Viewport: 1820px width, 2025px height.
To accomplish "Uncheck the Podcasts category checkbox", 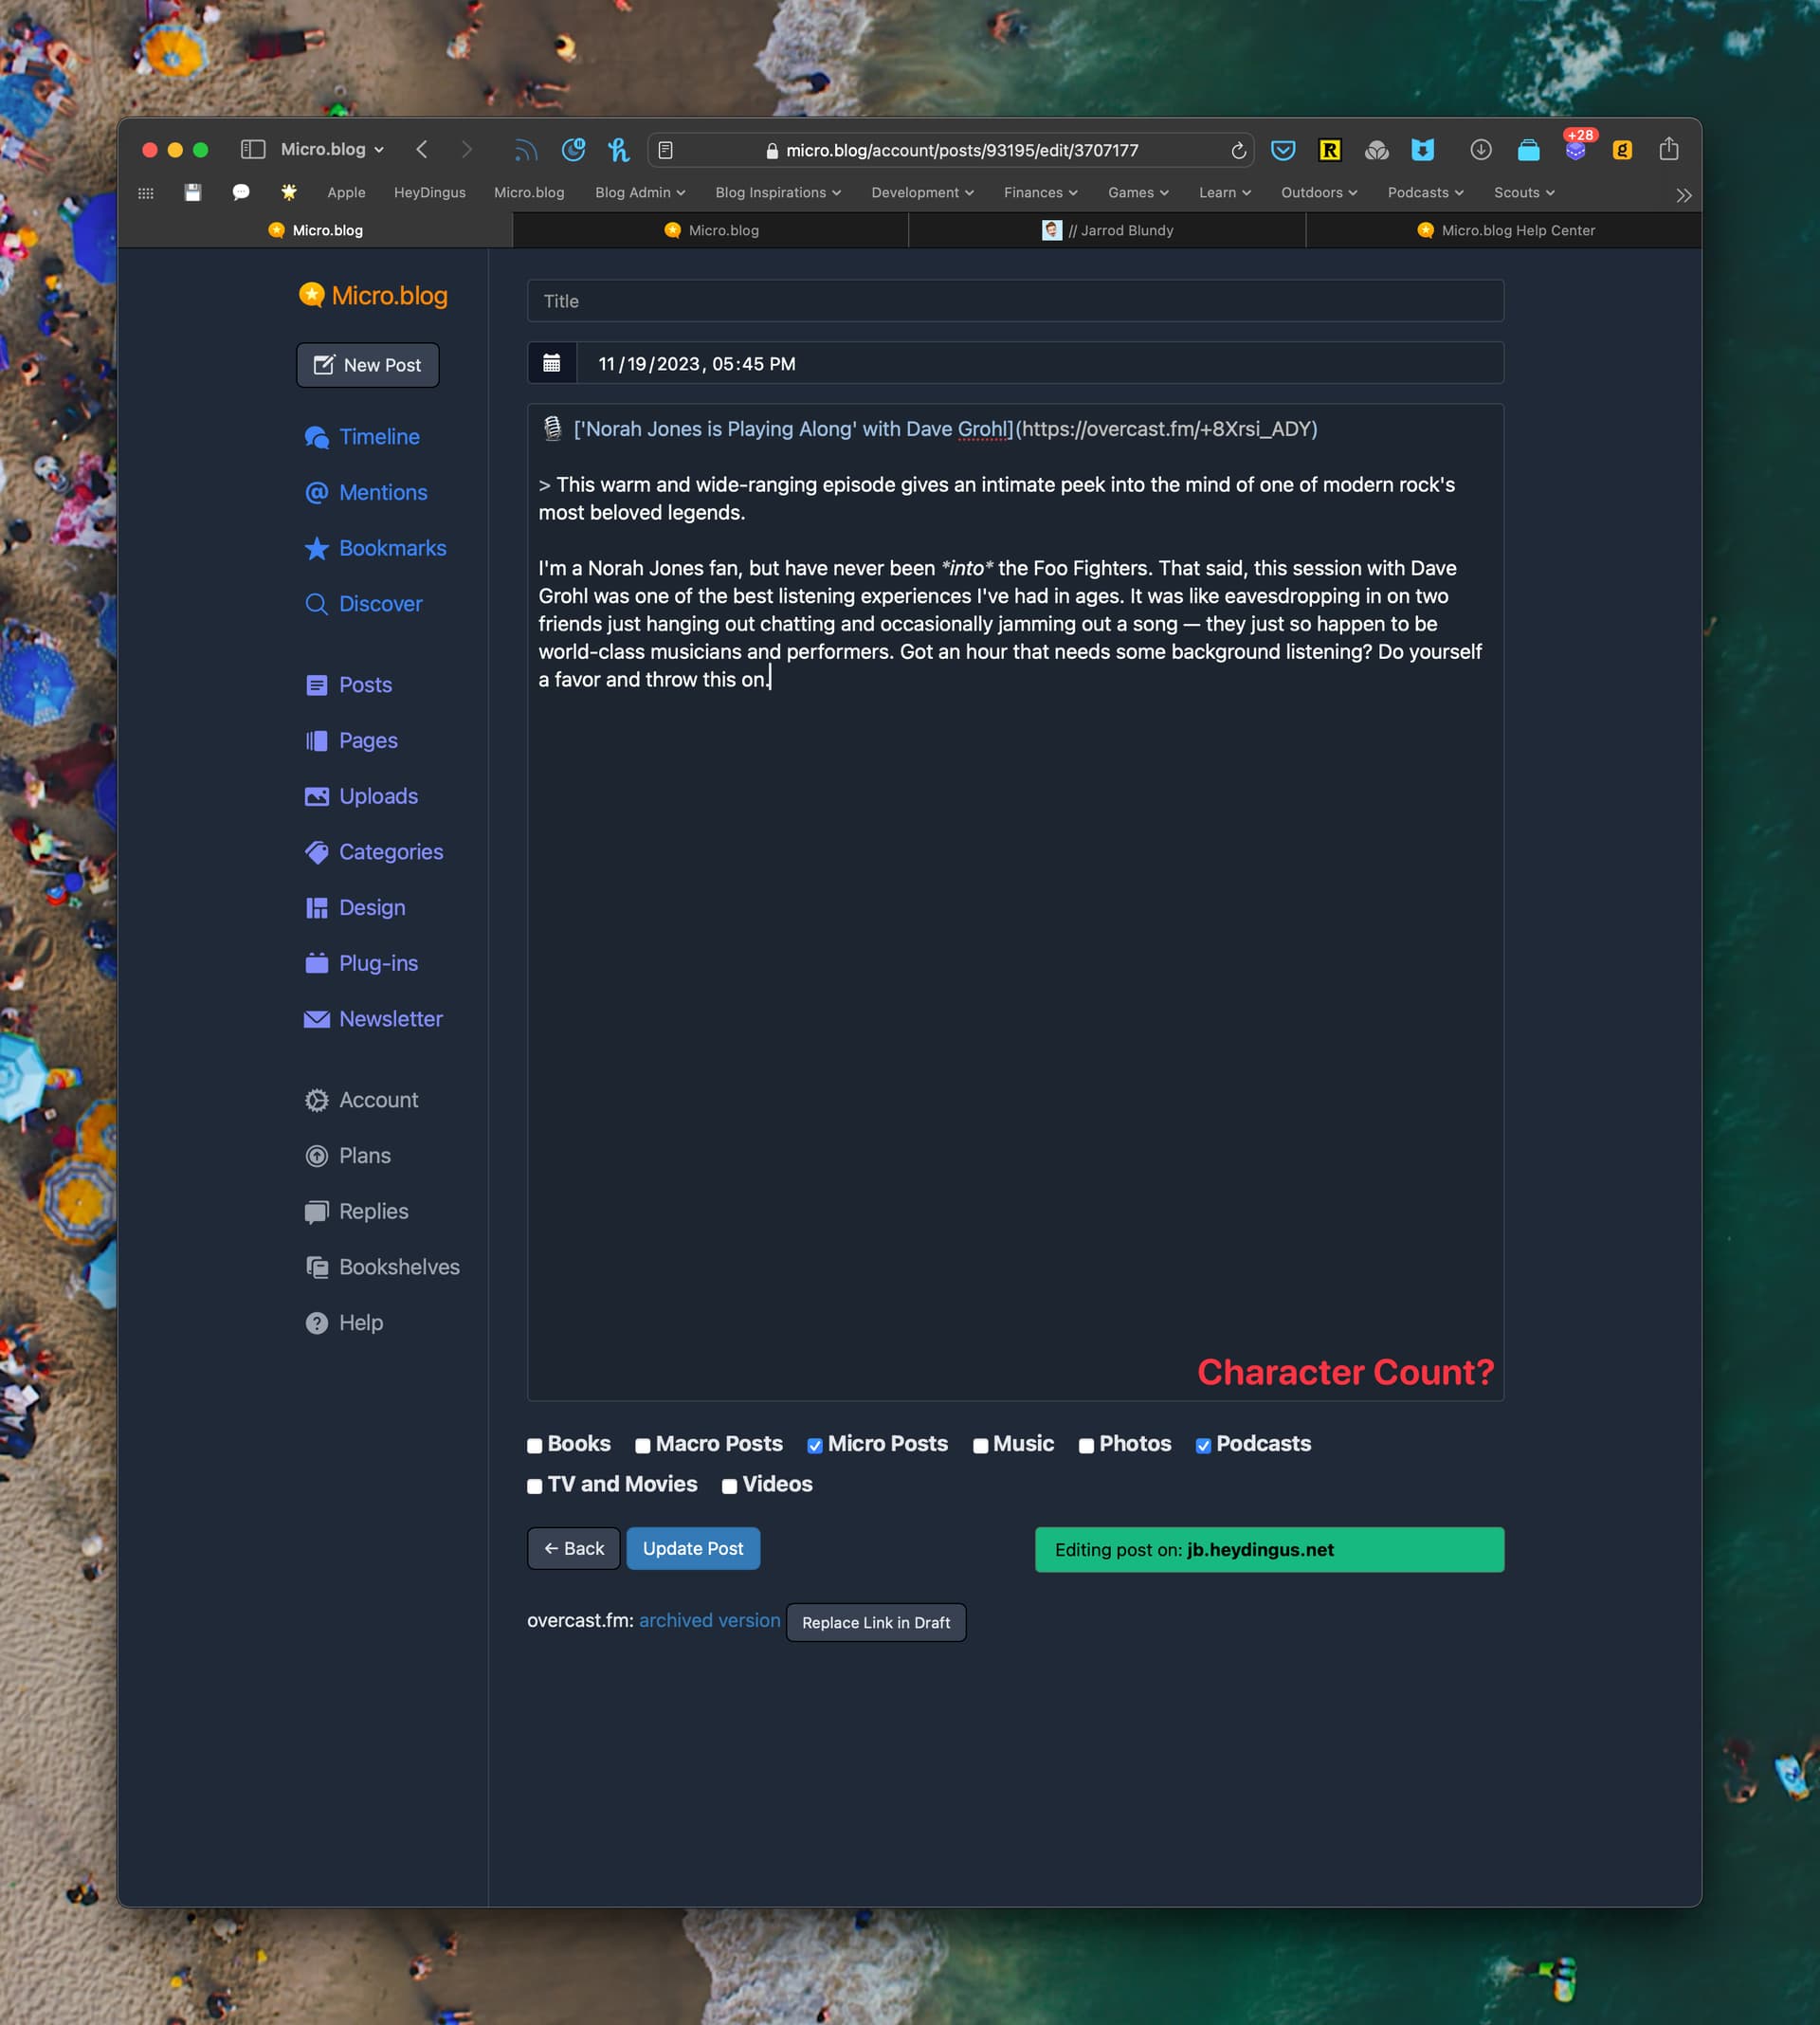I will [1204, 1446].
